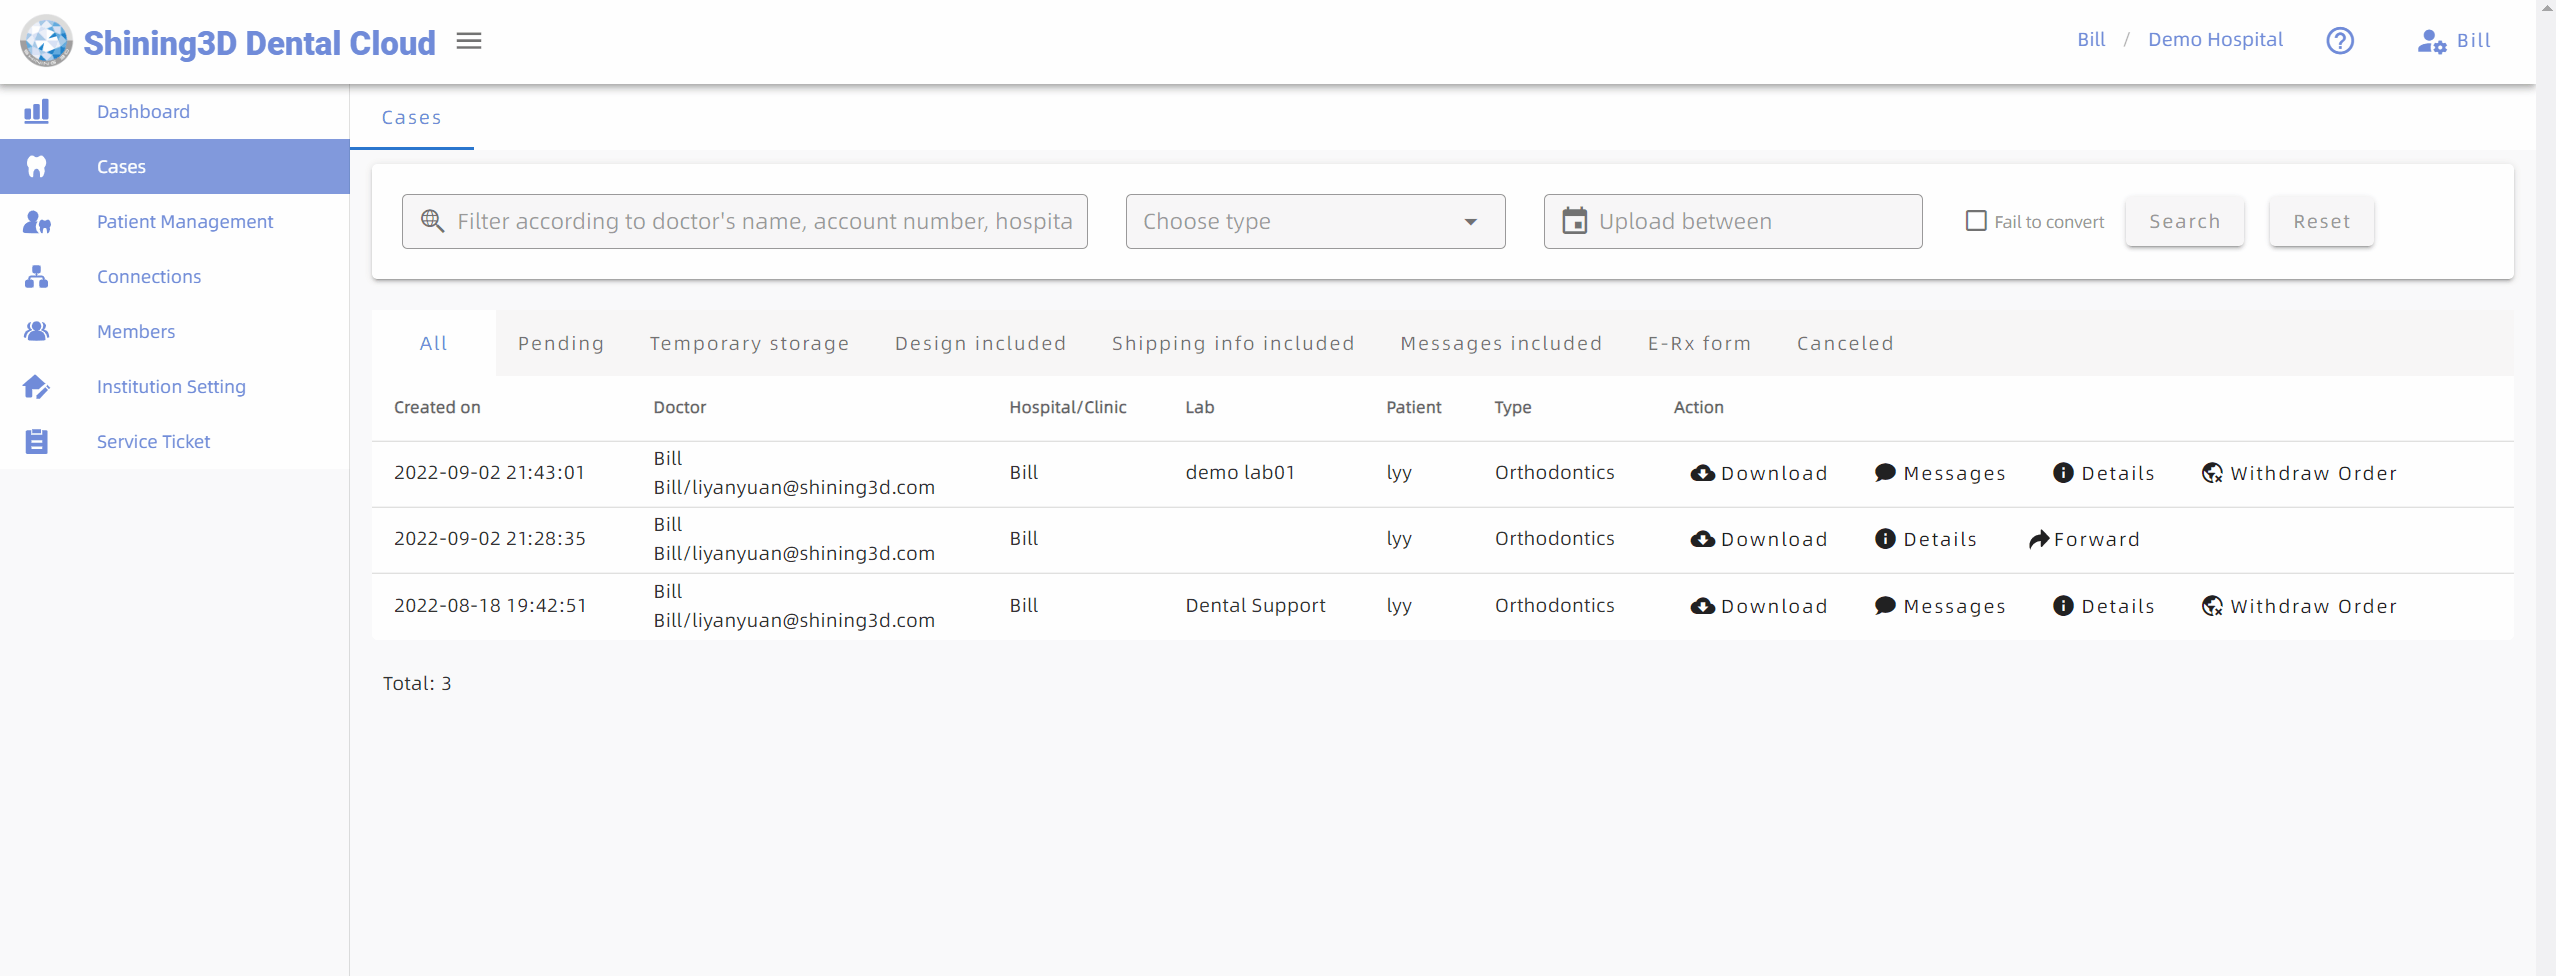This screenshot has height=976, width=2556.
Task: Click the Reset button
Action: tap(2321, 221)
